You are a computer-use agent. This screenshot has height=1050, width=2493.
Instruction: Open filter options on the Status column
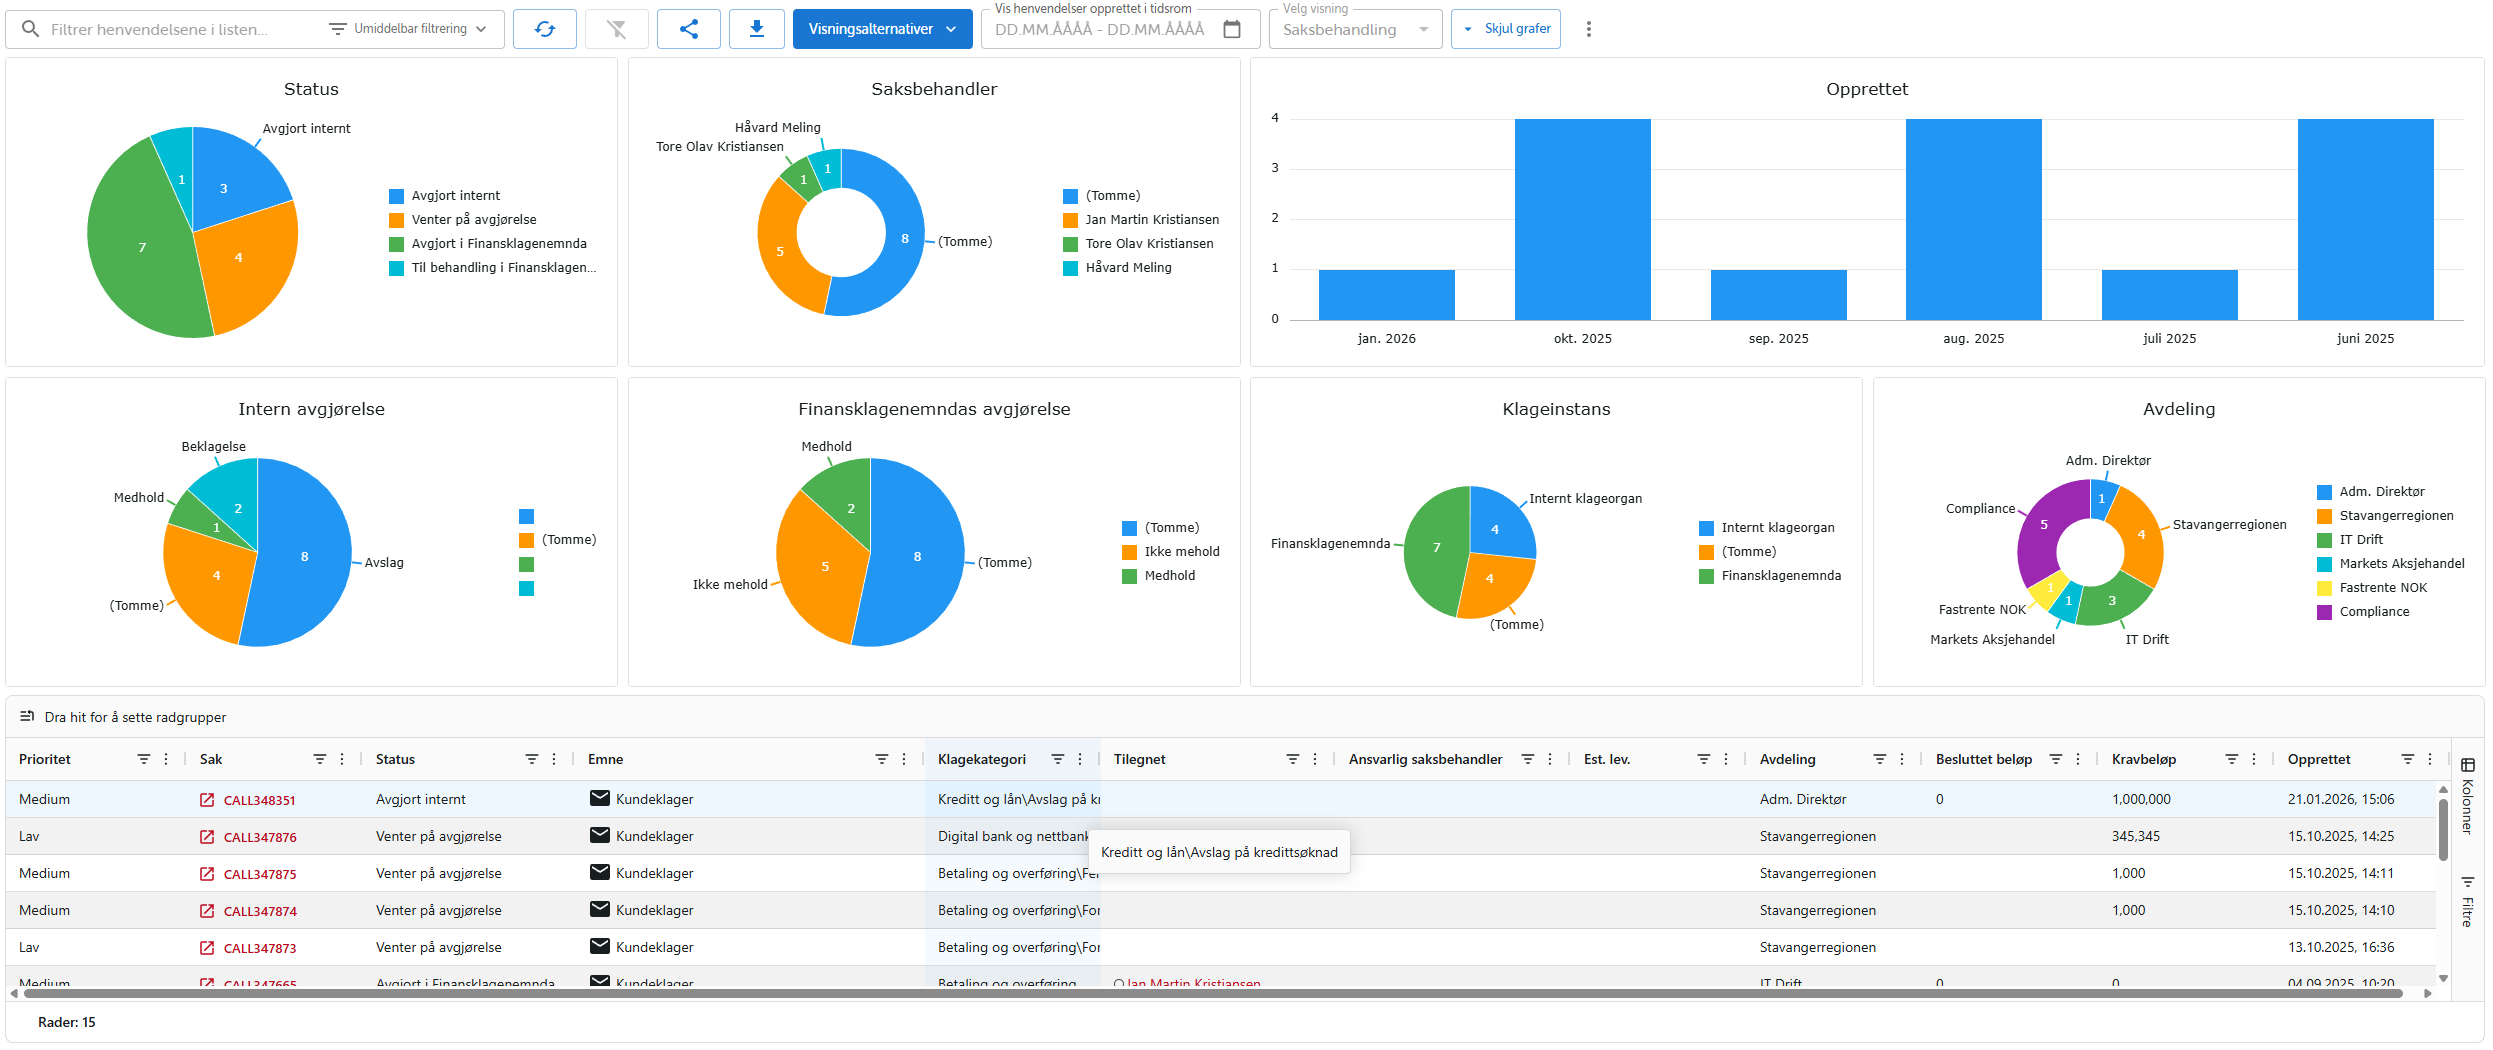[531, 759]
